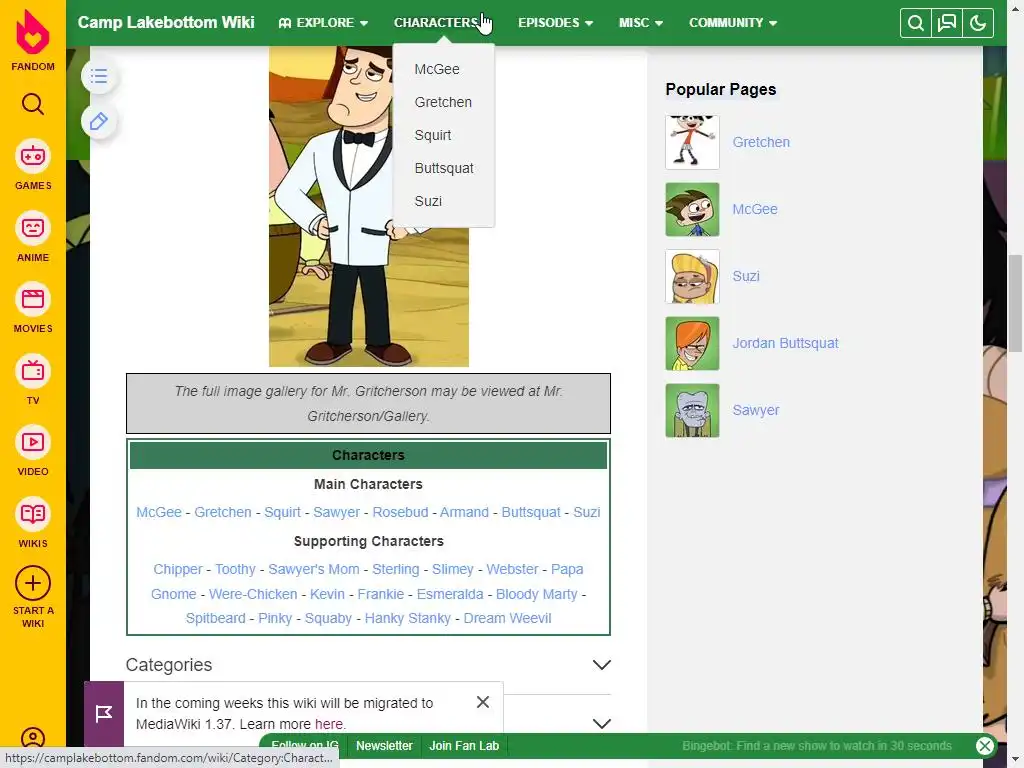
Task: Open Jordan Buttsquat link in Popular Pages
Action: 785,344
